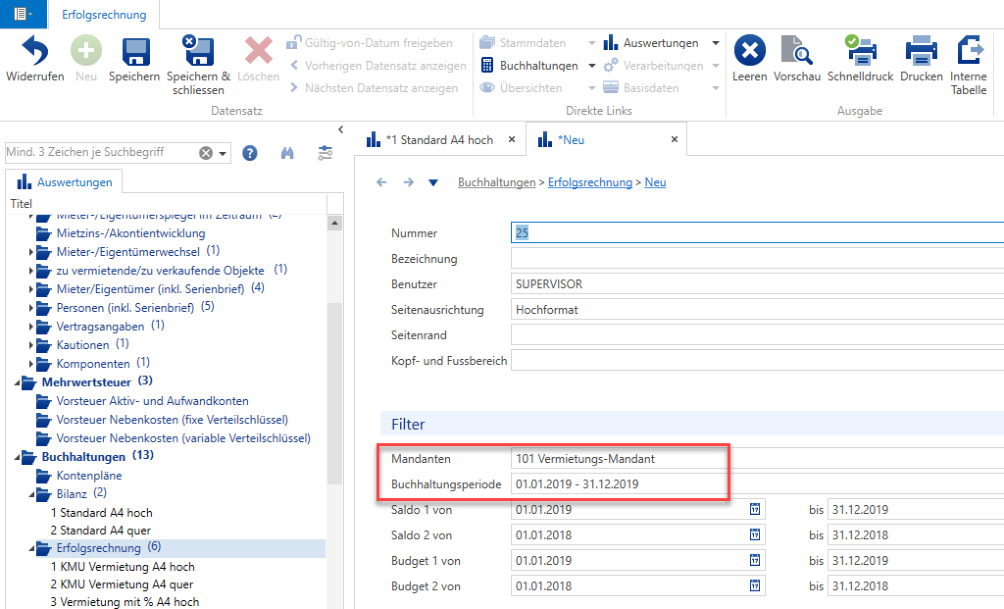Screen dimensions: 1004x609
Task: Clear the search field with the X icon
Action: 206,153
